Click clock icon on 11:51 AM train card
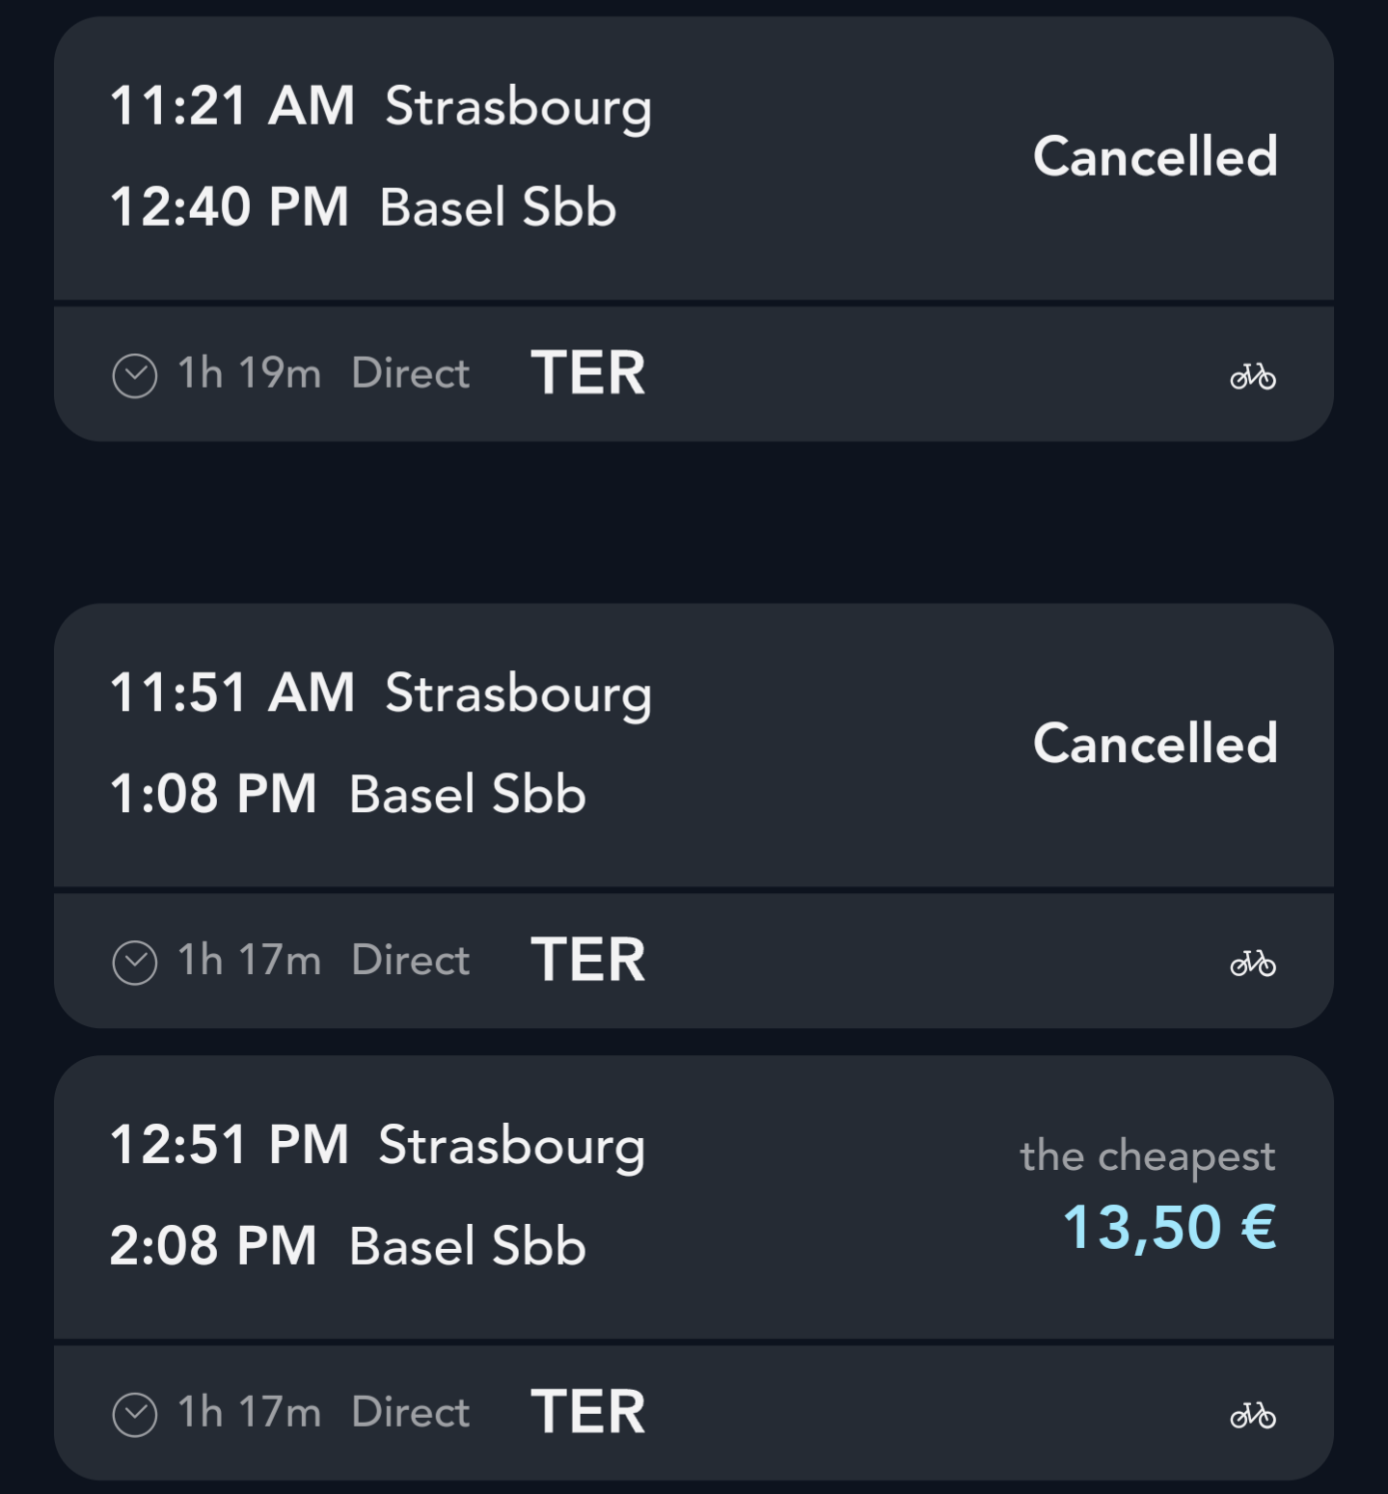 (135, 963)
